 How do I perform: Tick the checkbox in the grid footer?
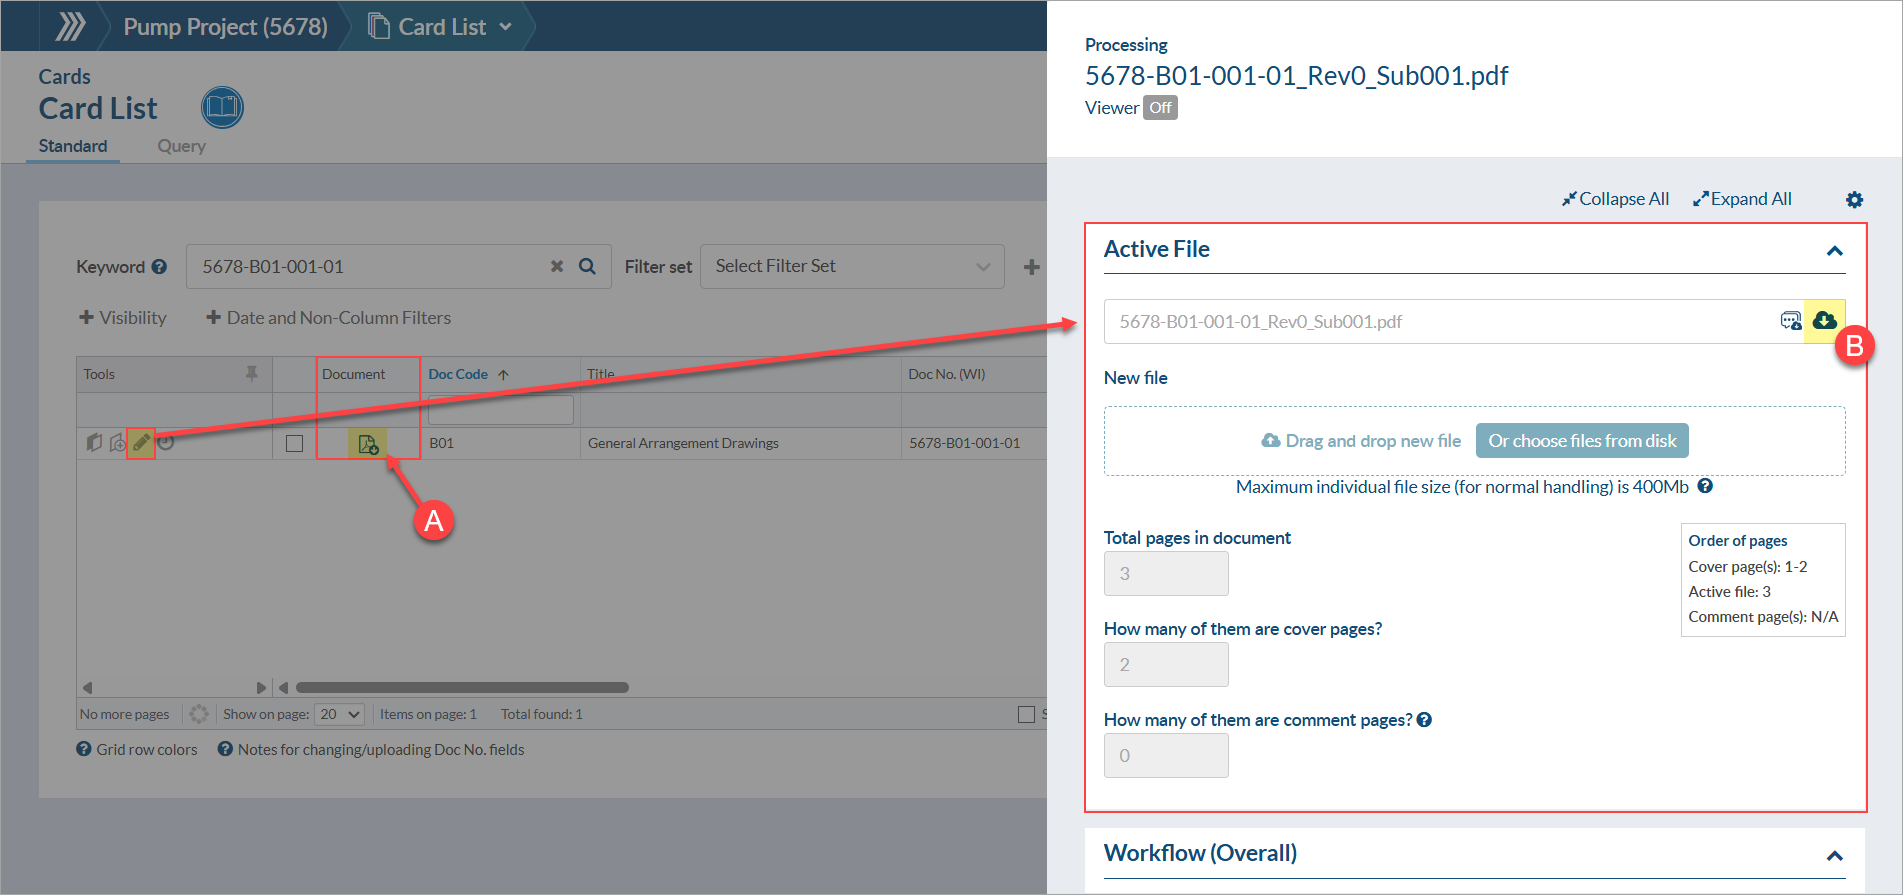click(x=1026, y=714)
